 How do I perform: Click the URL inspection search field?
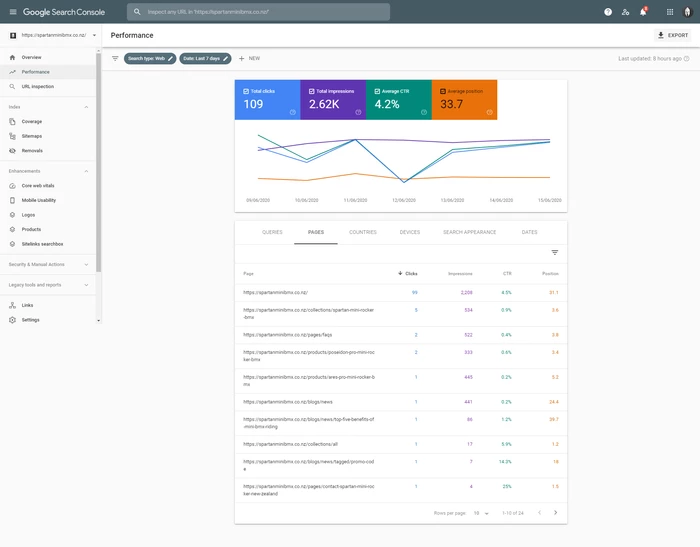click(x=258, y=12)
